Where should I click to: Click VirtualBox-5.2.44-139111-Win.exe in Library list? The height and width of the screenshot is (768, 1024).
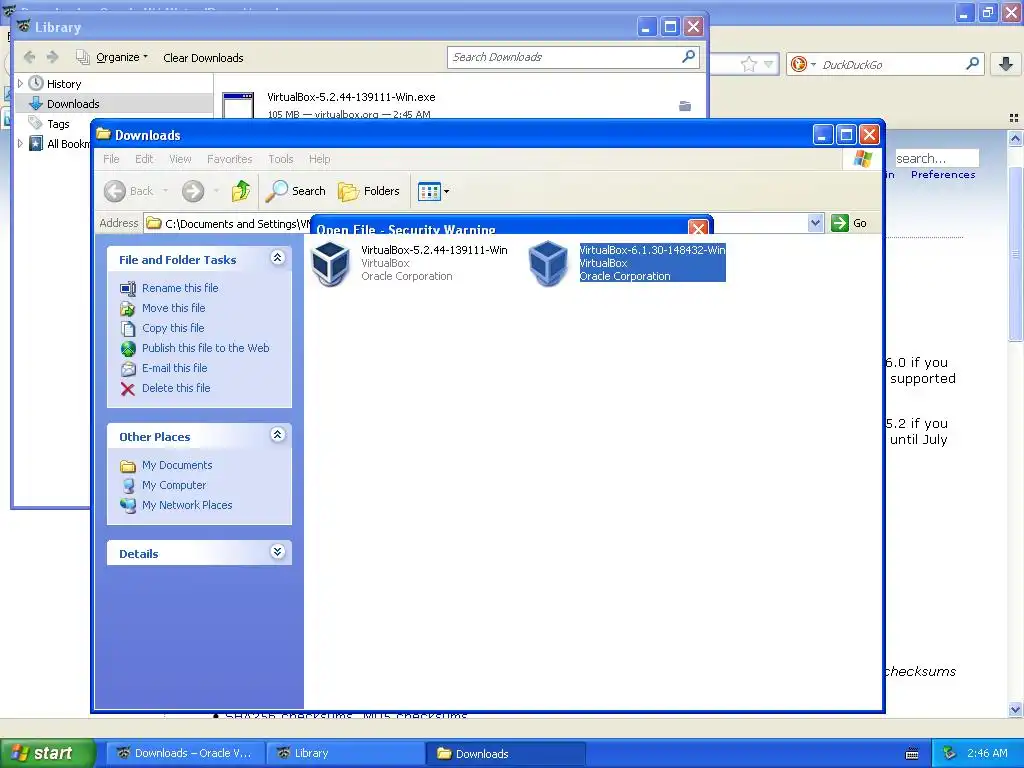pos(351,97)
